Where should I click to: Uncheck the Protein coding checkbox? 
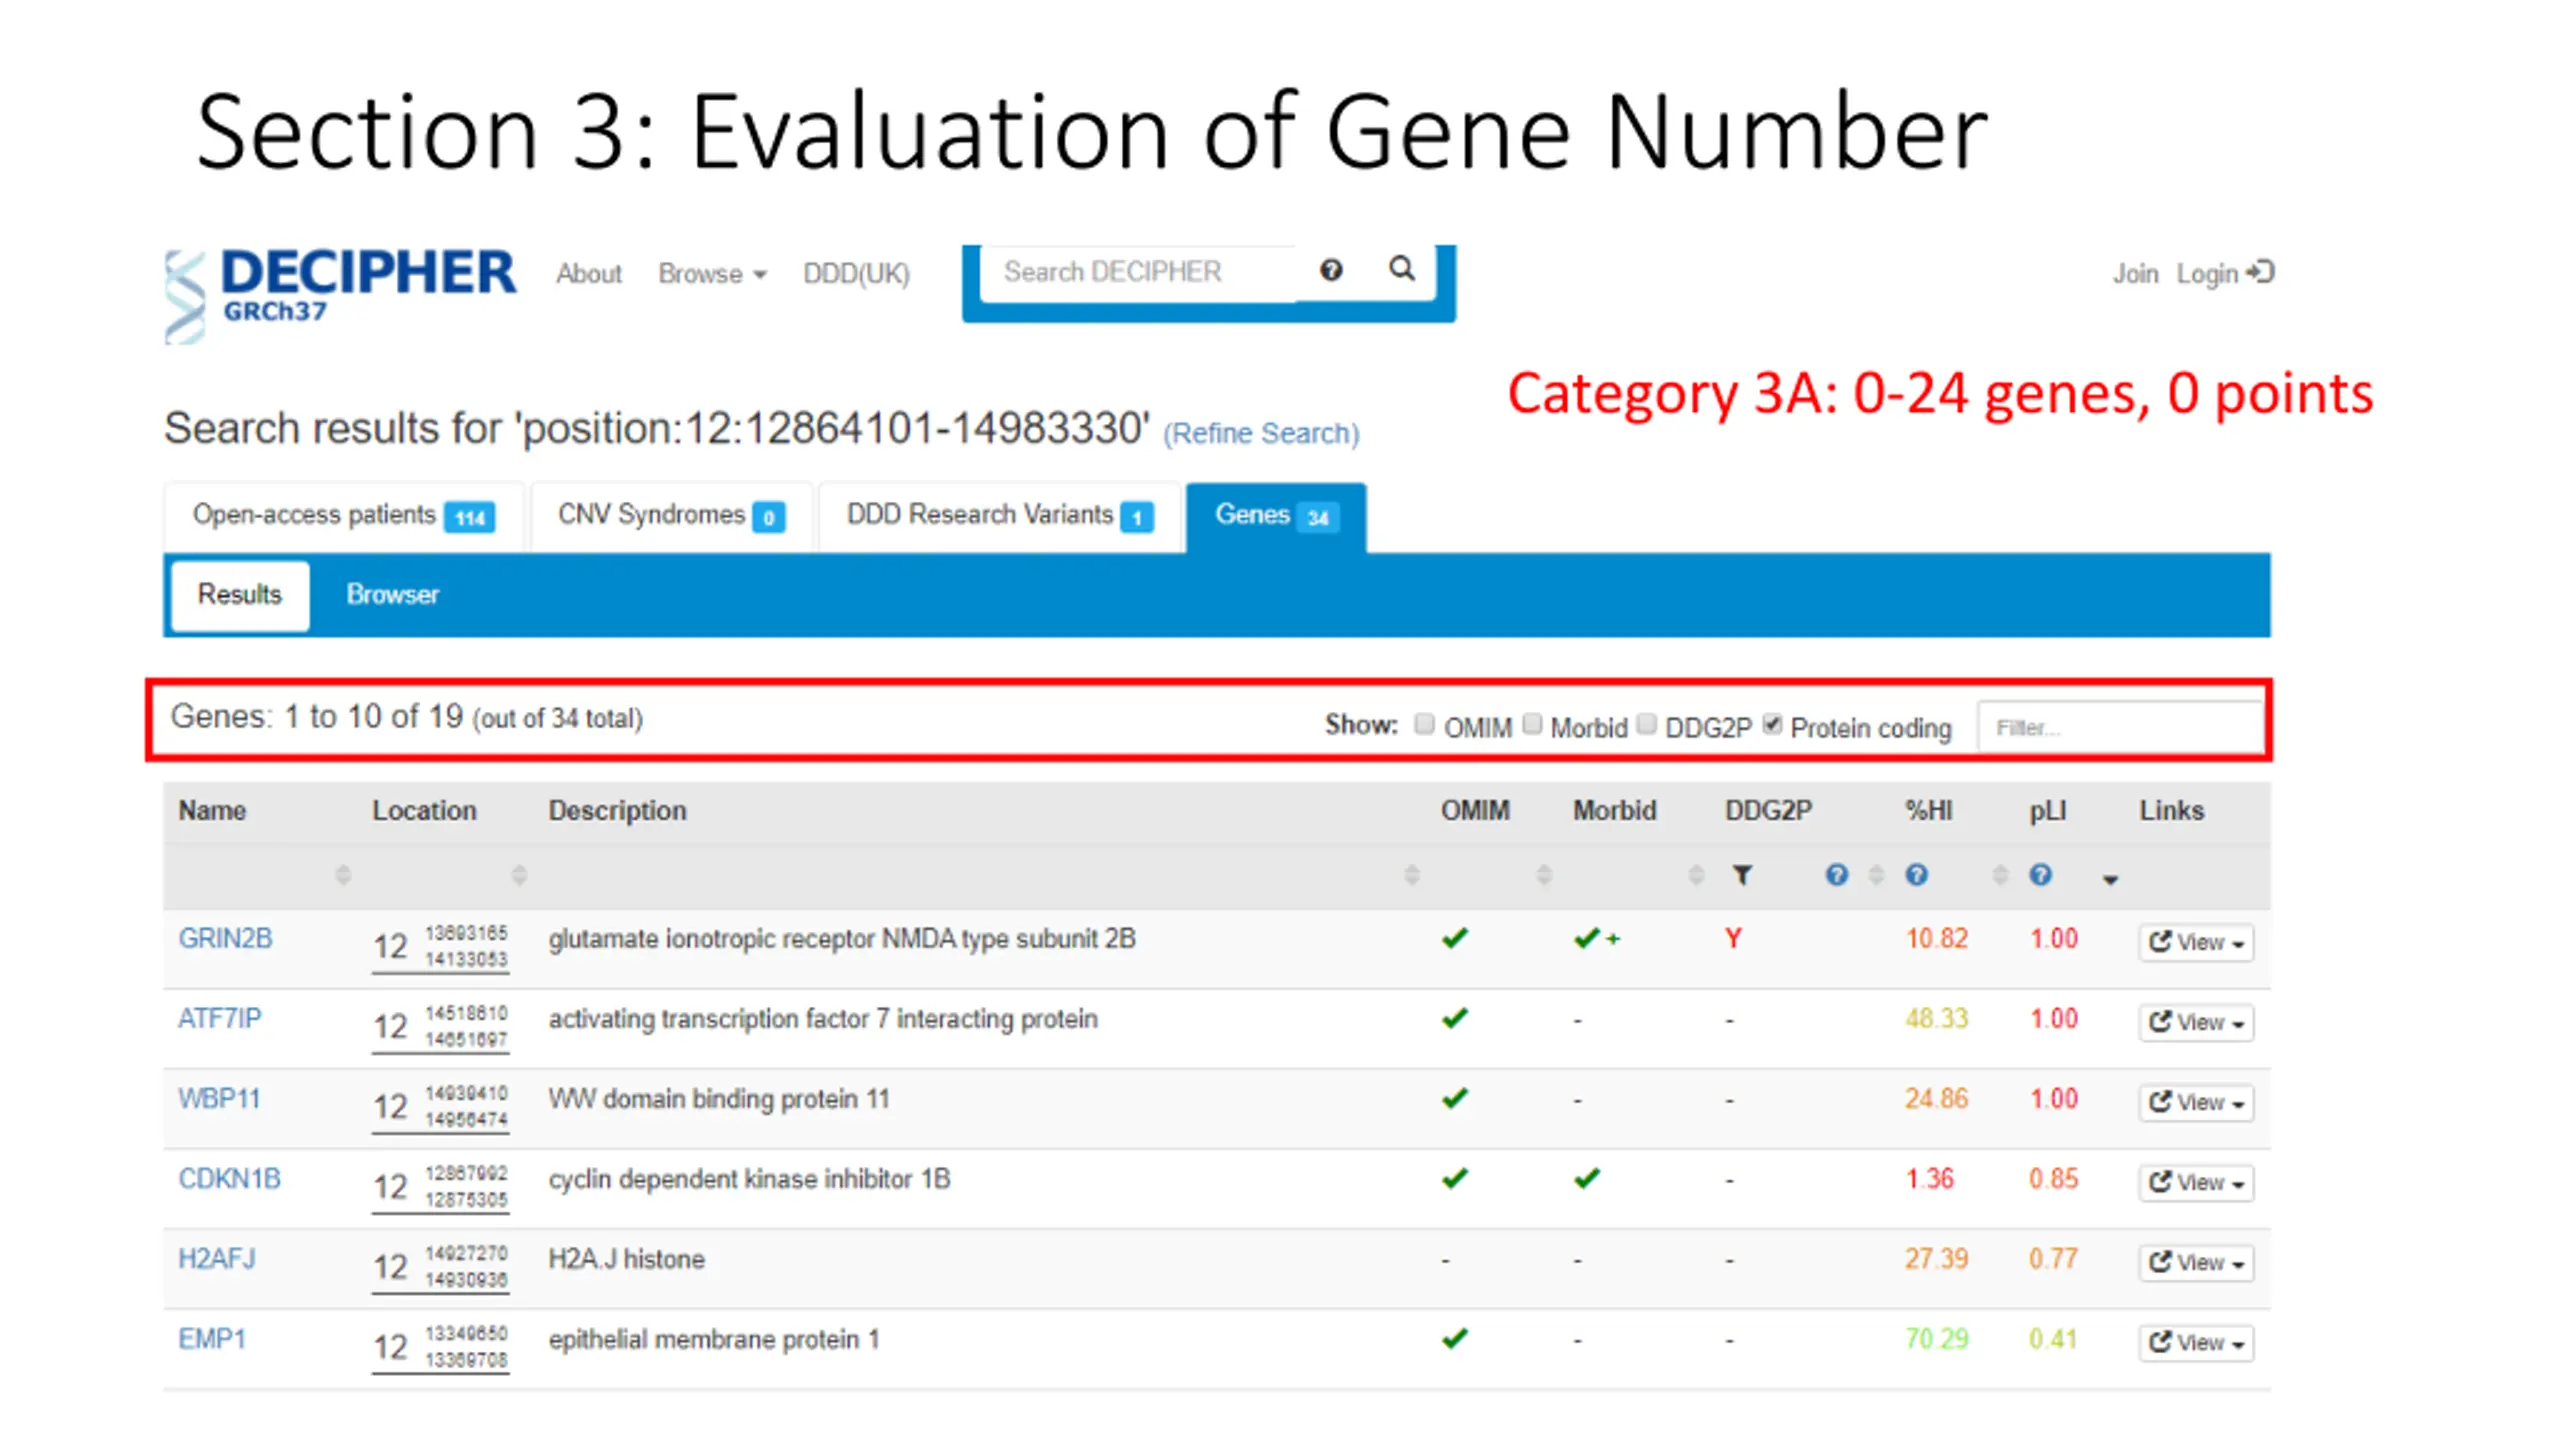click(x=1772, y=724)
